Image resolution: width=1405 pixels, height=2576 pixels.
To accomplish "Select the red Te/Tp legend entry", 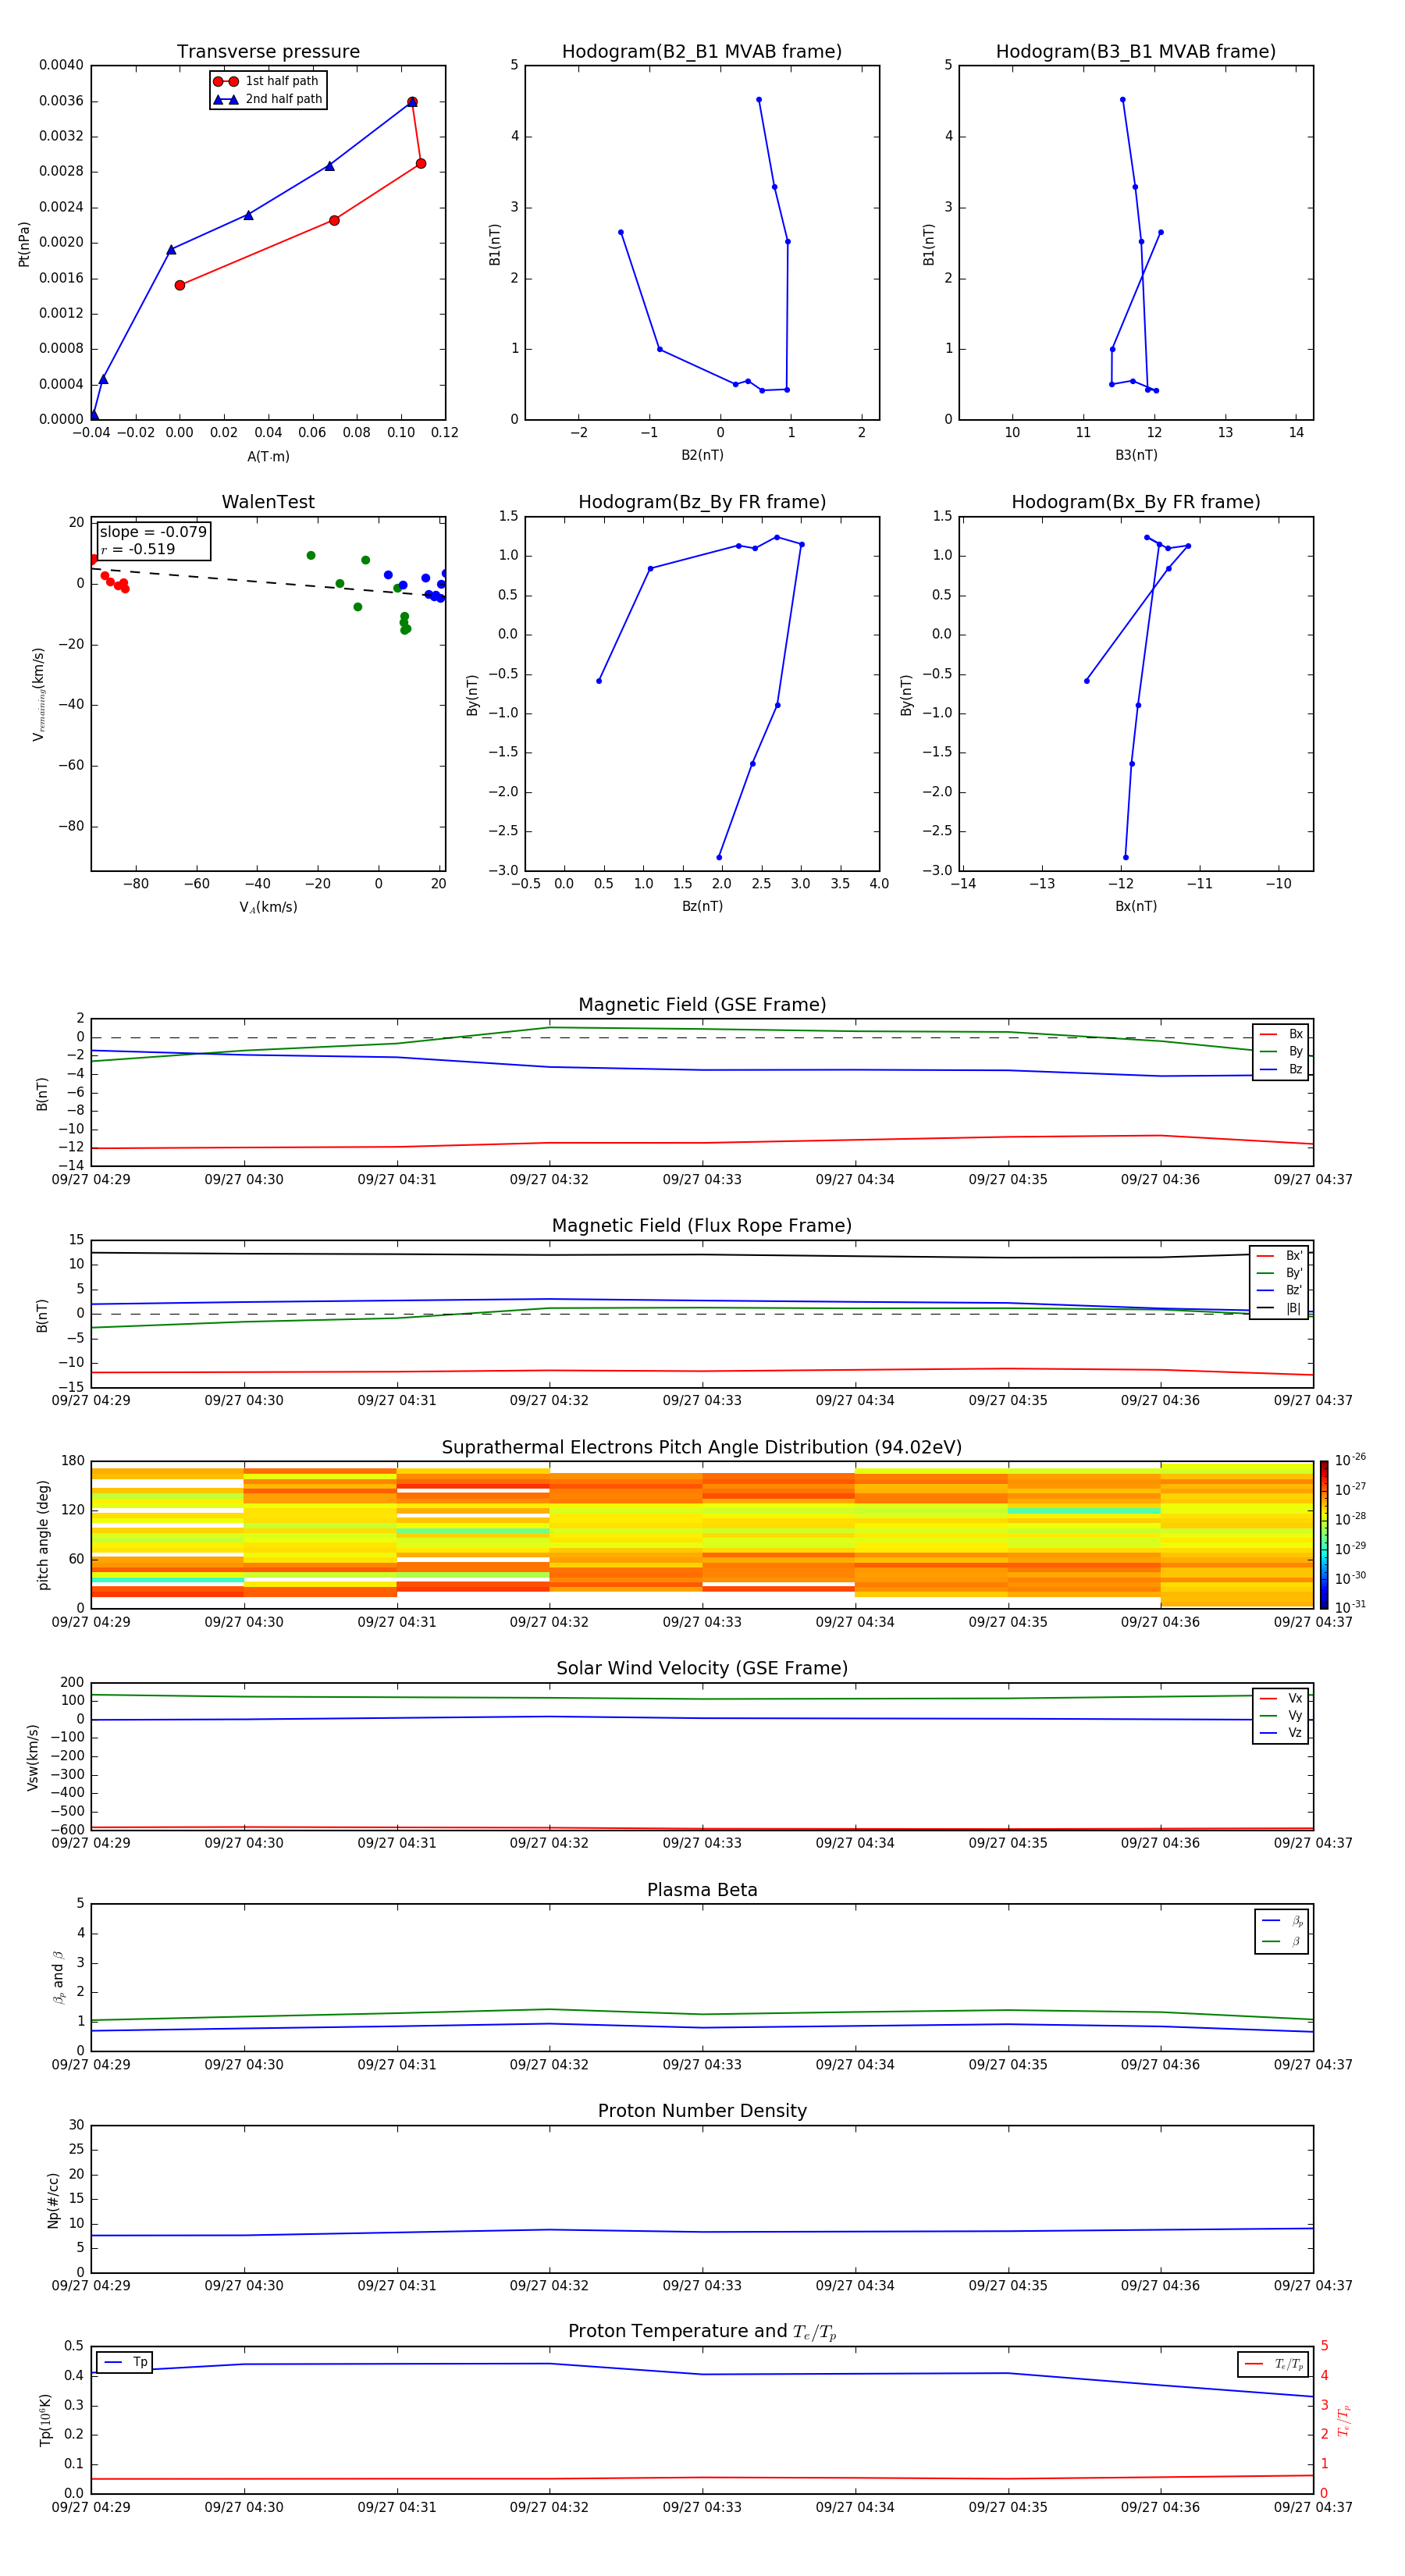I will [x=1273, y=2365].
